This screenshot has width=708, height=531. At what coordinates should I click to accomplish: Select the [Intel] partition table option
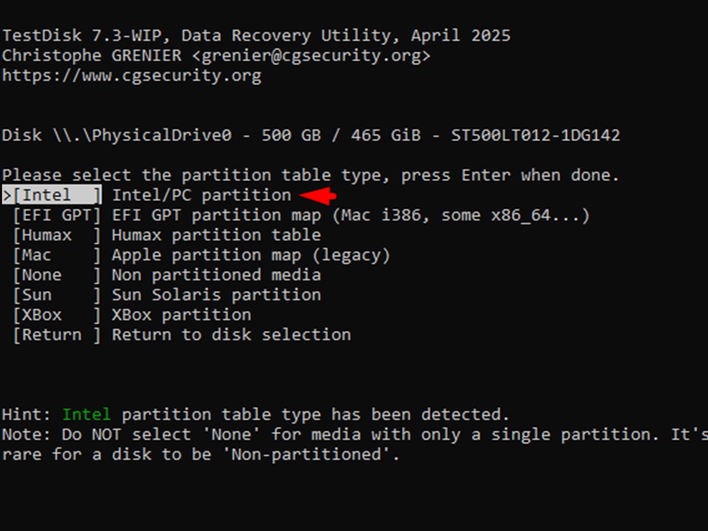[52, 196]
